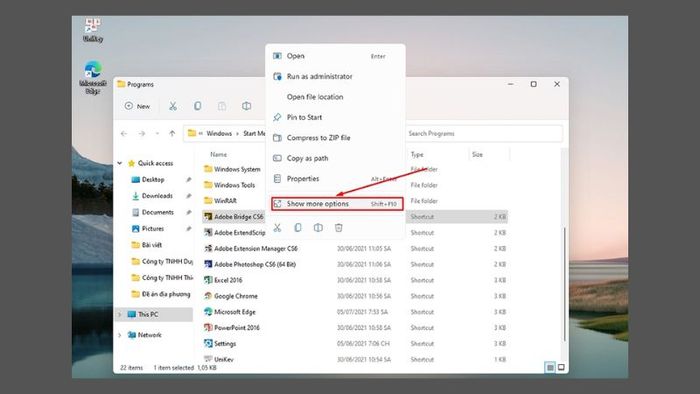Click the Search Programs input field
The image size is (700, 394).
tap(484, 133)
